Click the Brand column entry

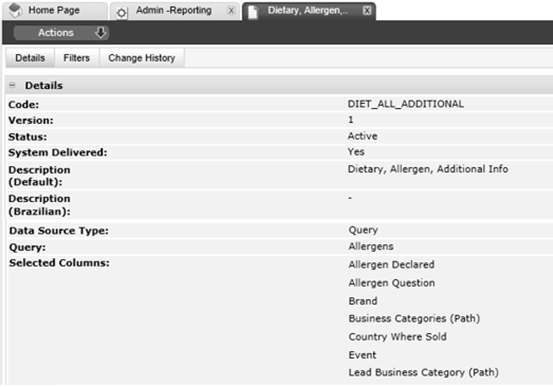click(x=363, y=301)
